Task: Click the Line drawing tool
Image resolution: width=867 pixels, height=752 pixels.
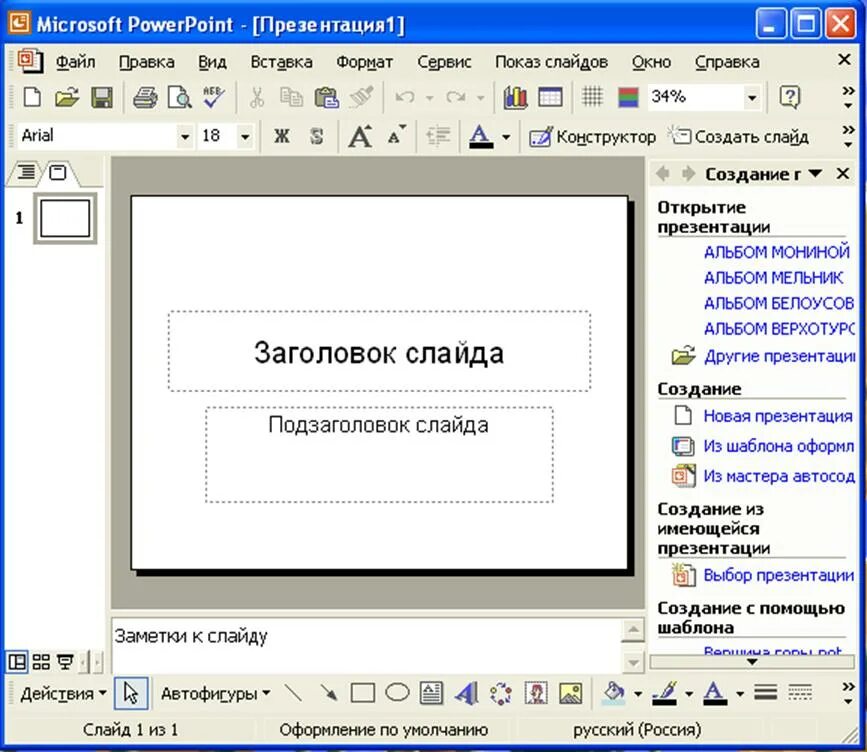Action: pyautogui.click(x=293, y=692)
